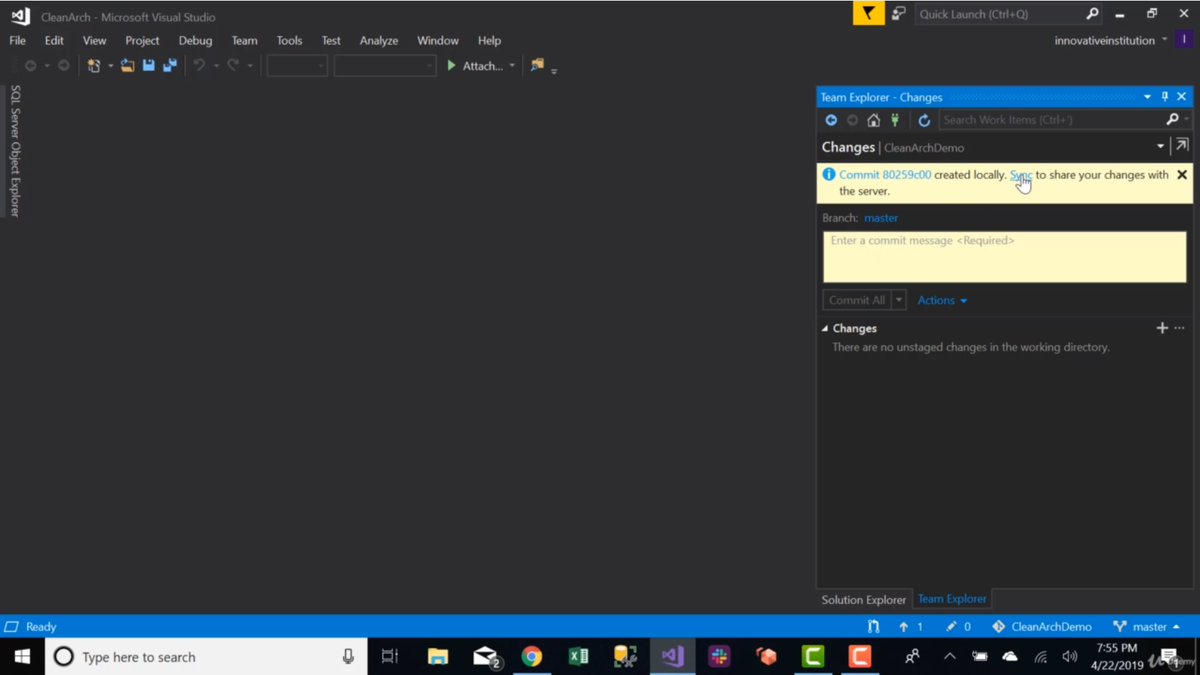Click the Navigate Forward toolbar icon

tap(63, 66)
